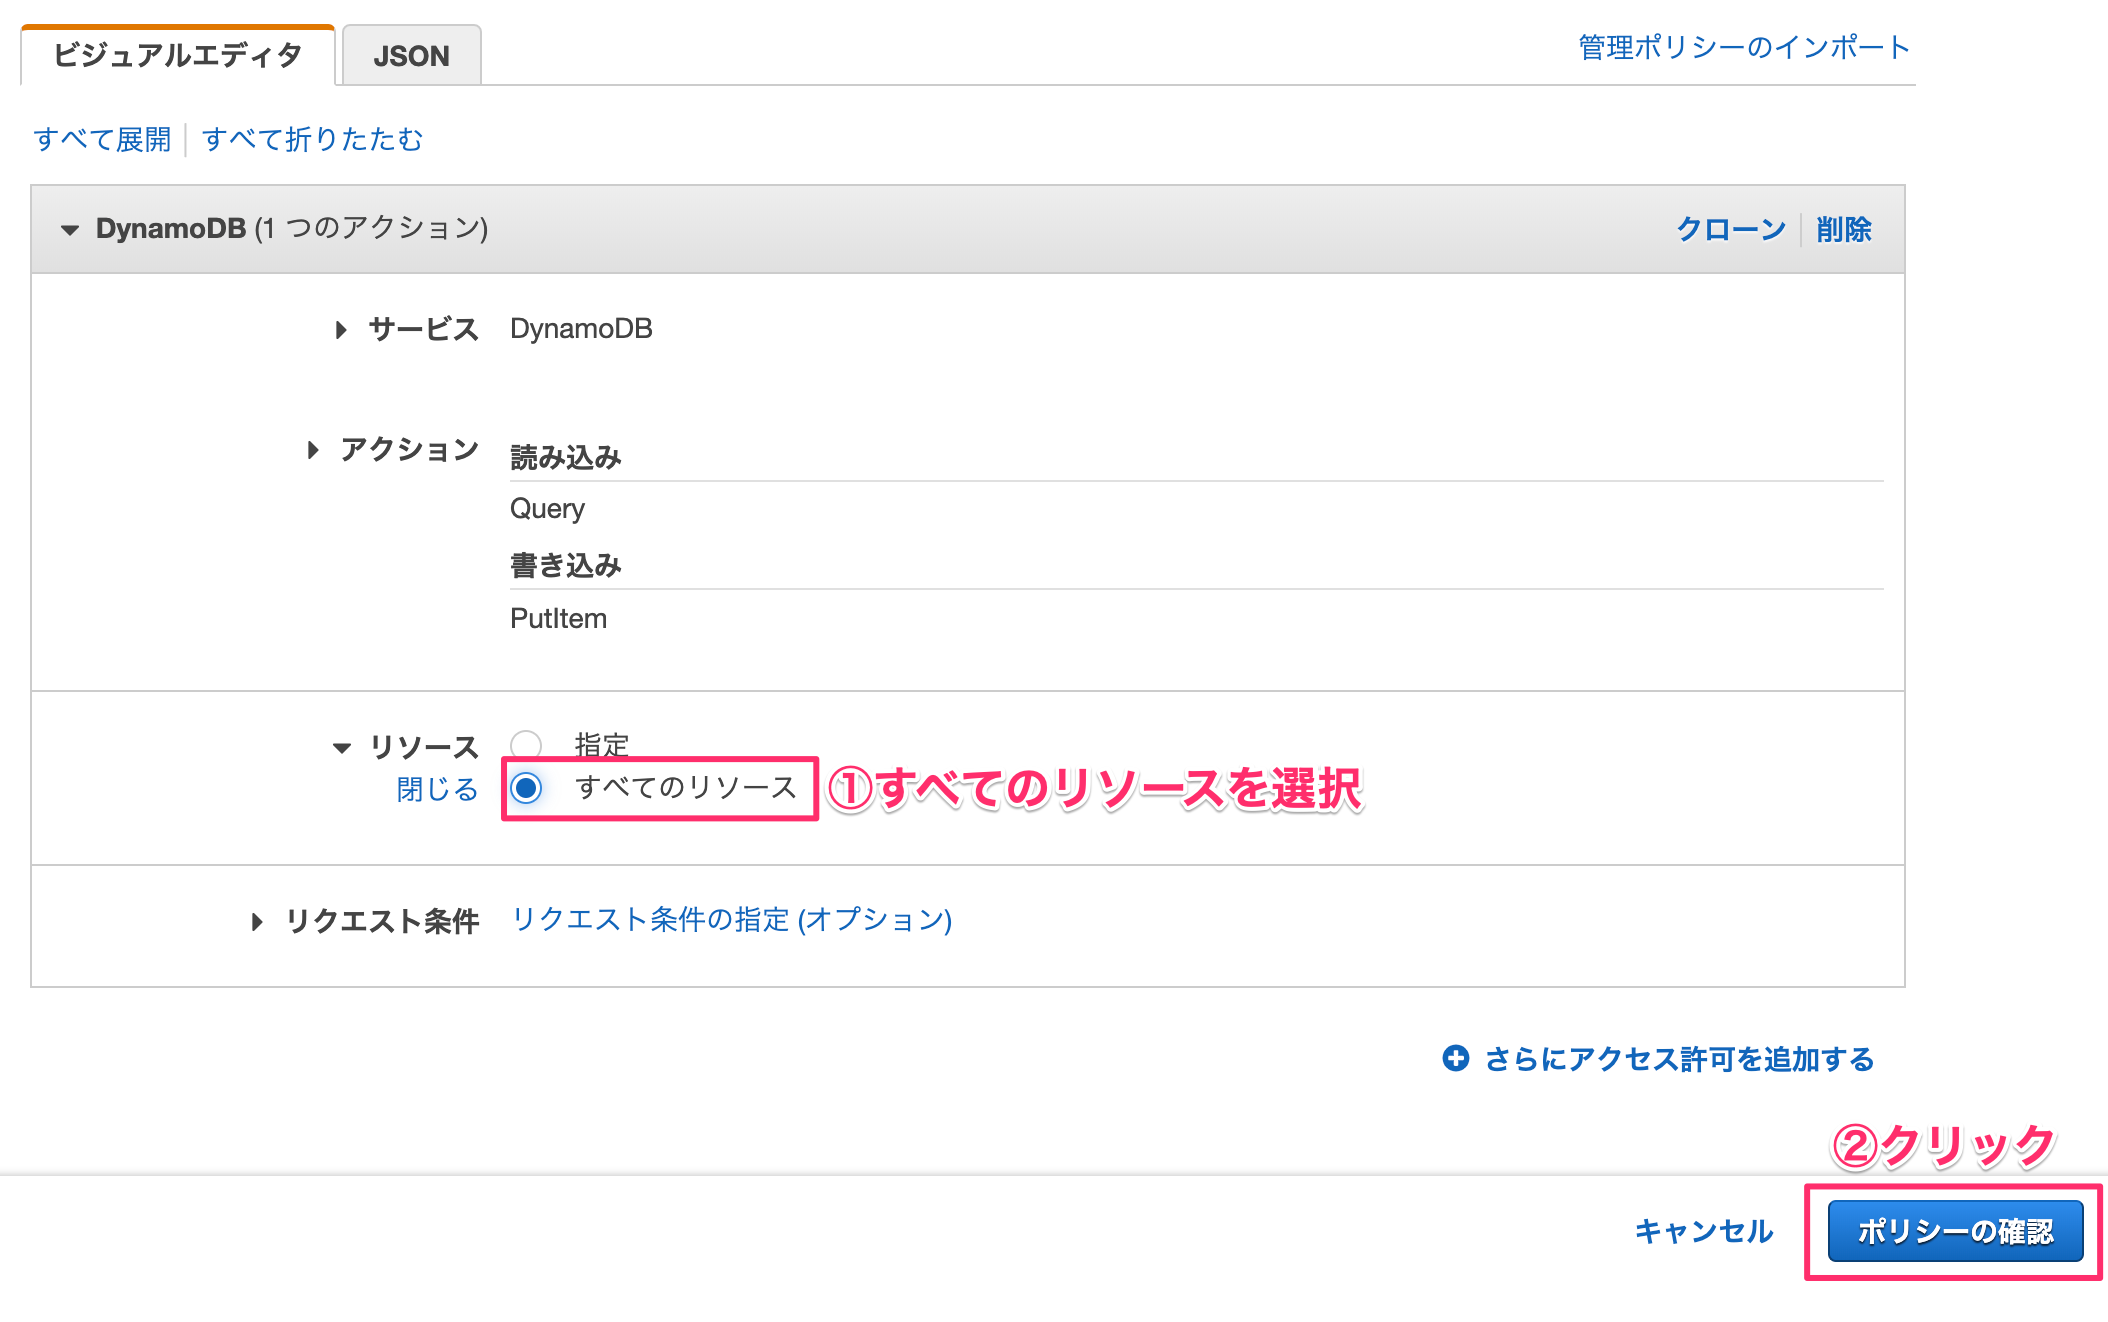
Task: Click the plus icon to add permissions
Action: point(1456,1058)
